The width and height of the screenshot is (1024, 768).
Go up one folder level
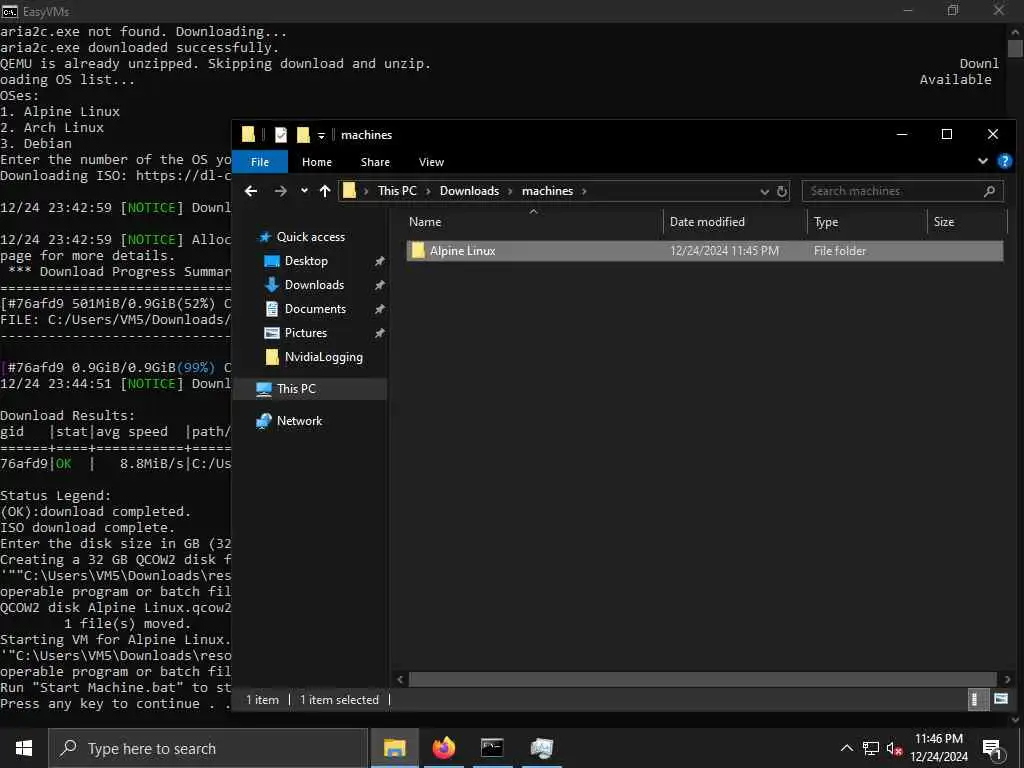coord(325,191)
